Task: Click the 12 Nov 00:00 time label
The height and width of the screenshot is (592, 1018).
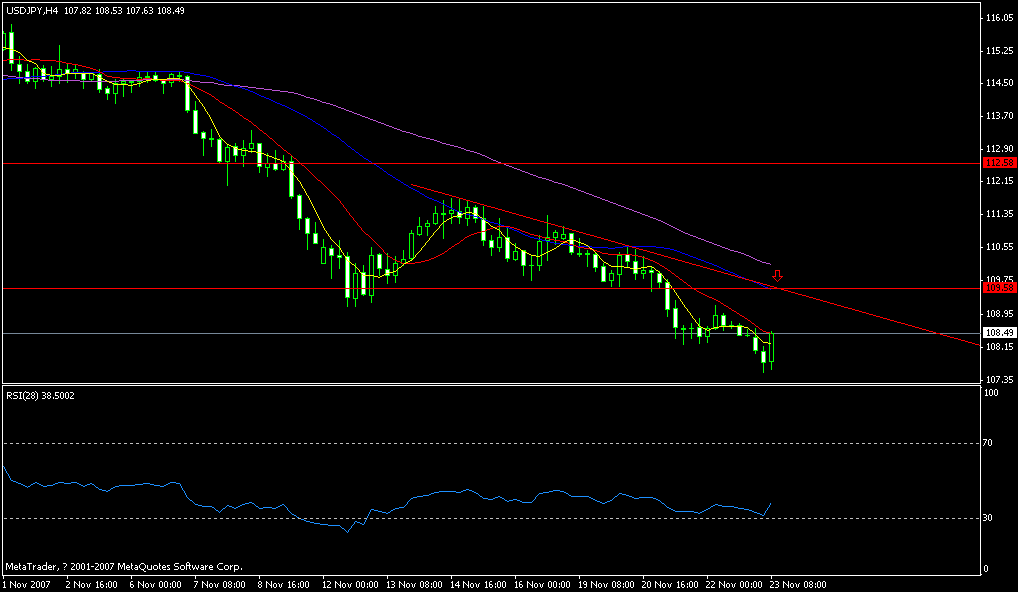Action: click(351, 585)
